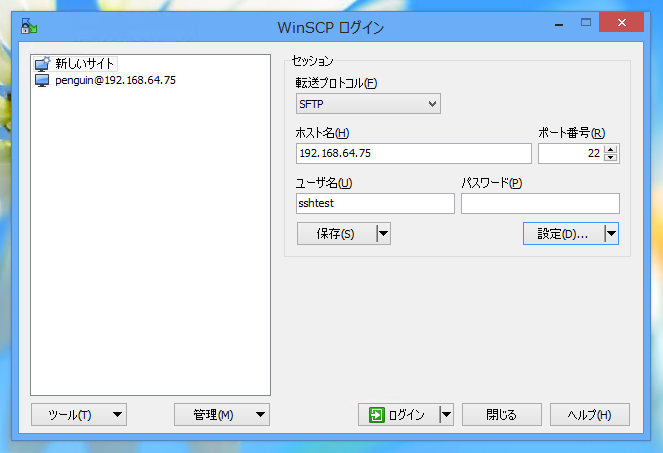Viewport: 663px width, 453px height.
Task: Open the 転送プロトコル SFTP dropdown
Action: [x=368, y=104]
